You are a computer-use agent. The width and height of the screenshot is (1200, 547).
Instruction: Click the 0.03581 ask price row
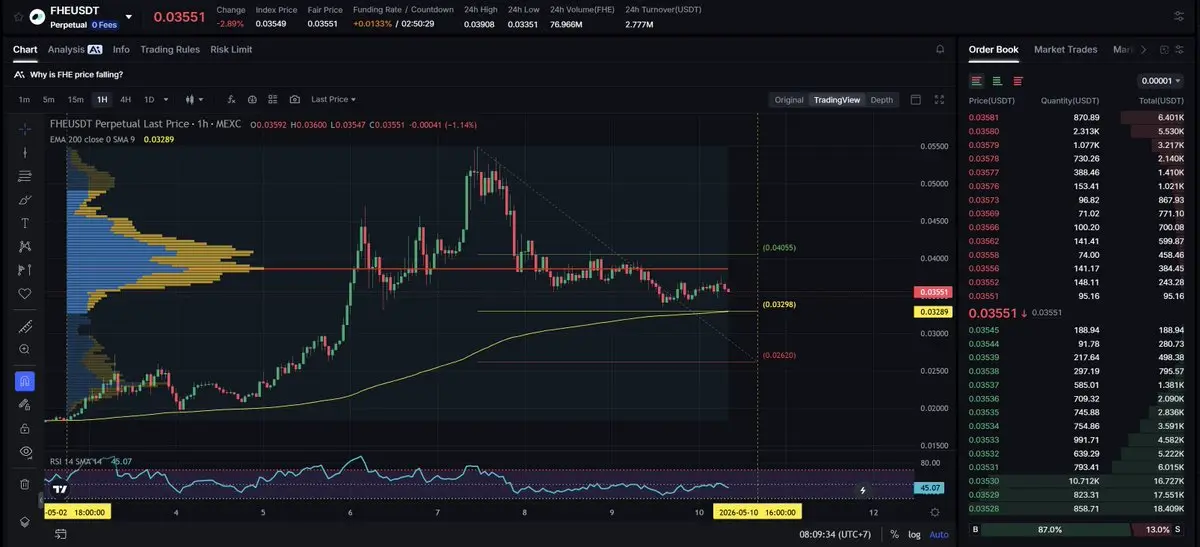point(1078,117)
